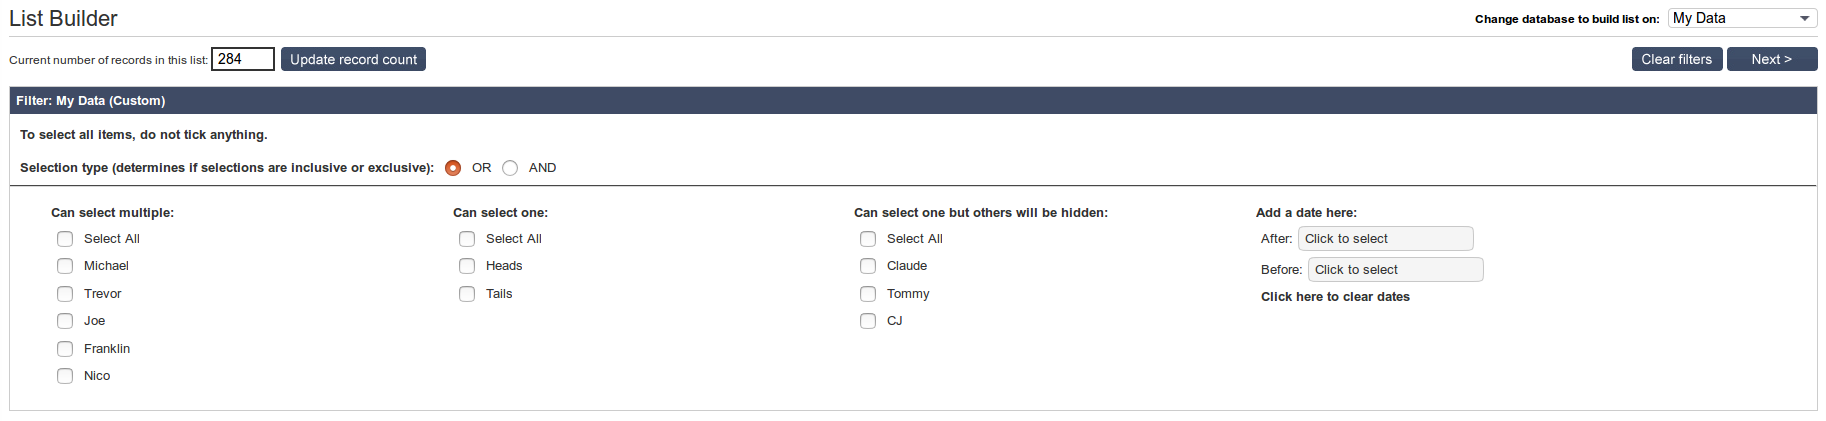The height and width of the screenshot is (421, 1826).
Task: Tick the Tails checkbox
Action: click(467, 294)
